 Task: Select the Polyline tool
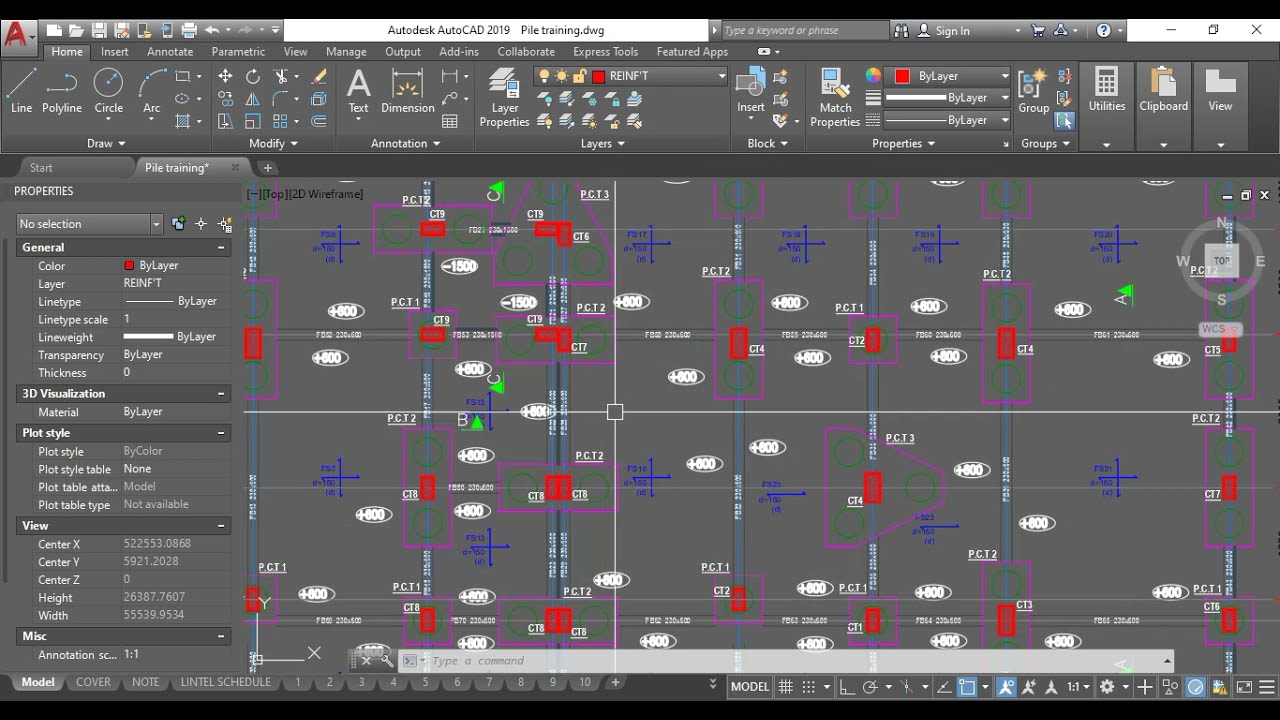click(62, 90)
